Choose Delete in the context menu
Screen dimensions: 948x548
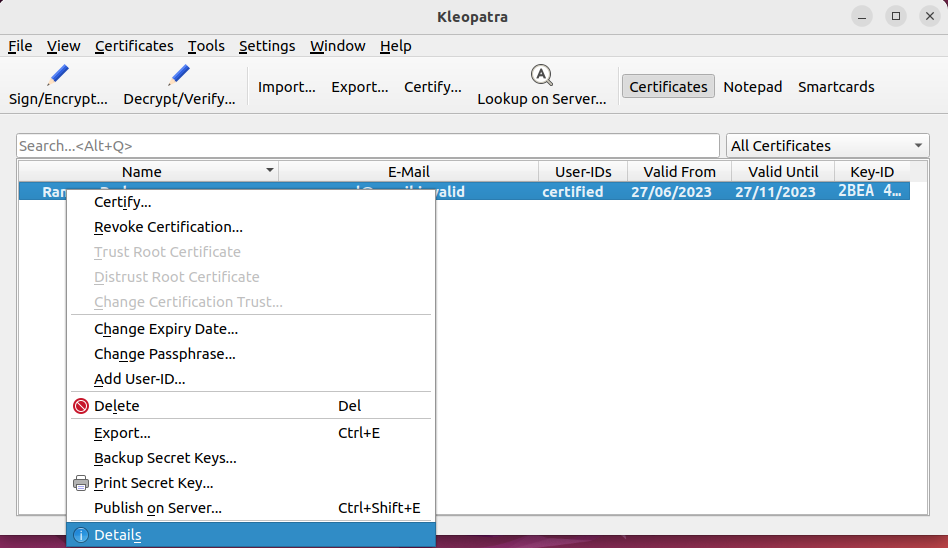pyautogui.click(x=250, y=406)
